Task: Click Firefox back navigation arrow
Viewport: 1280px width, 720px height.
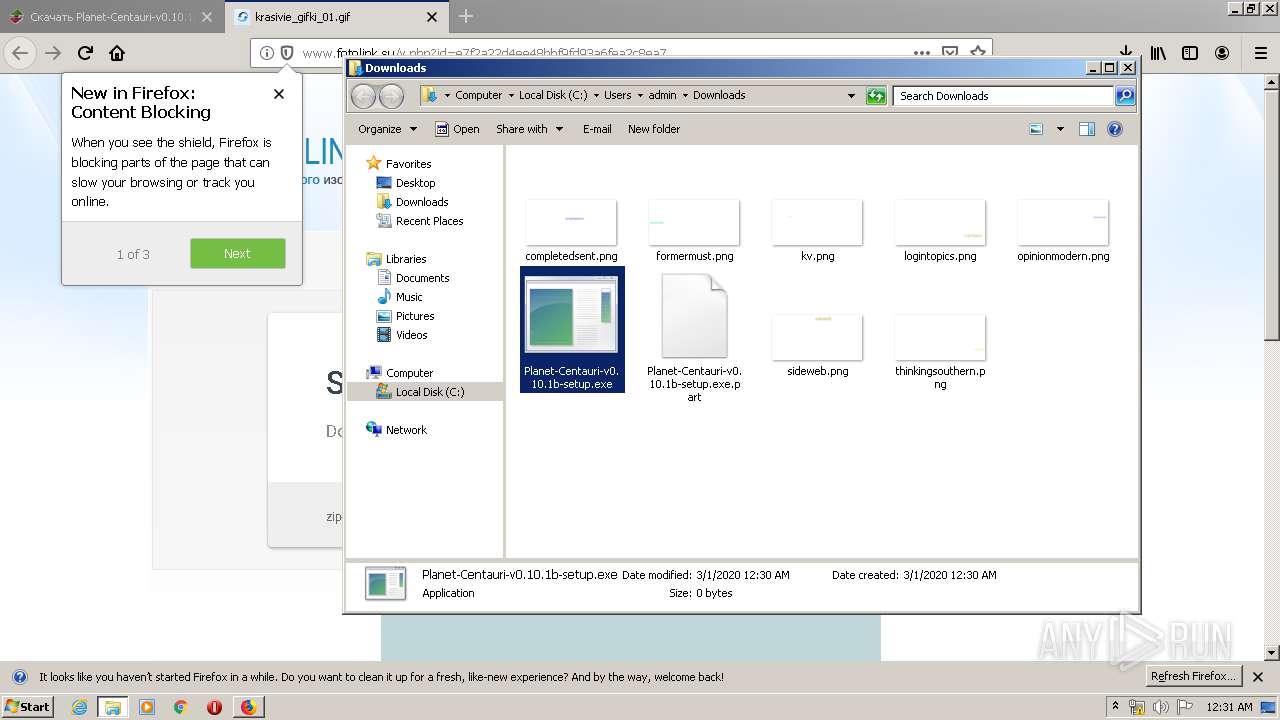Action: point(20,53)
